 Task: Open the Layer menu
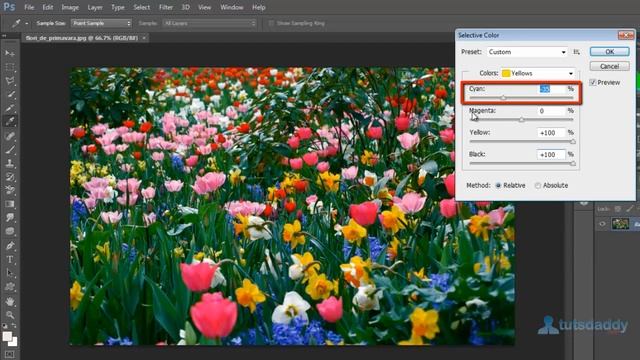click(95, 7)
